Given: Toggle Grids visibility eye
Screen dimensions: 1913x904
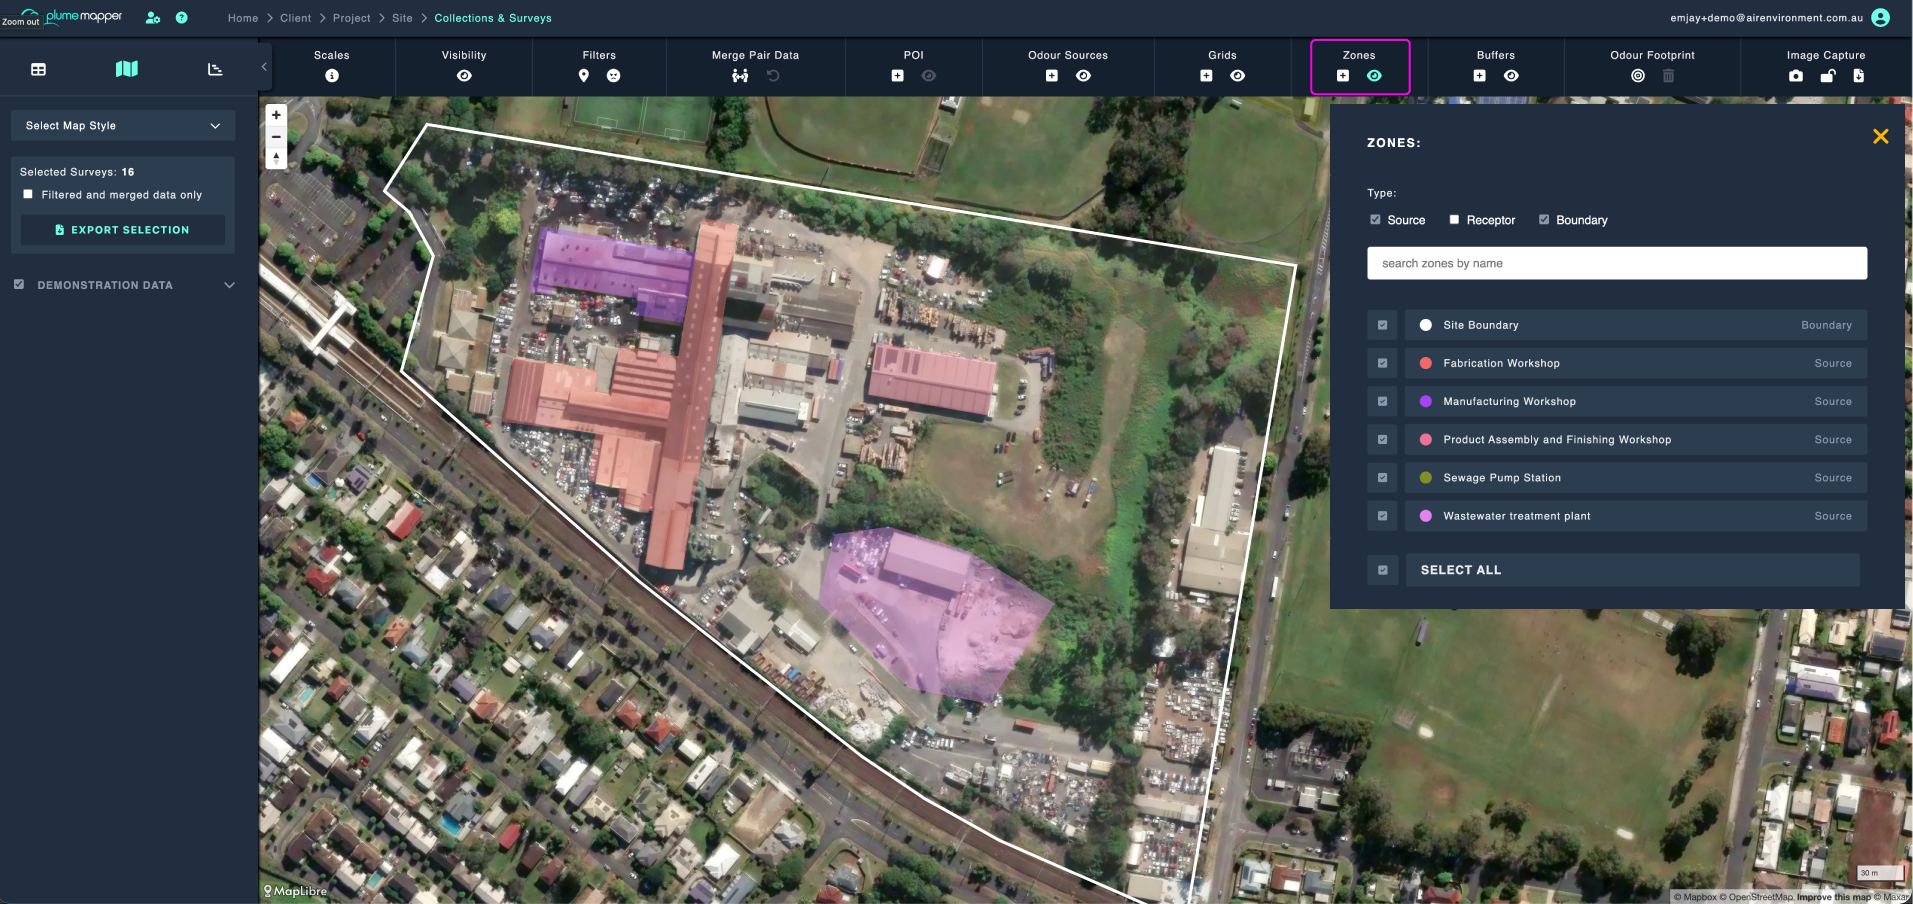Looking at the screenshot, I should click(1238, 76).
